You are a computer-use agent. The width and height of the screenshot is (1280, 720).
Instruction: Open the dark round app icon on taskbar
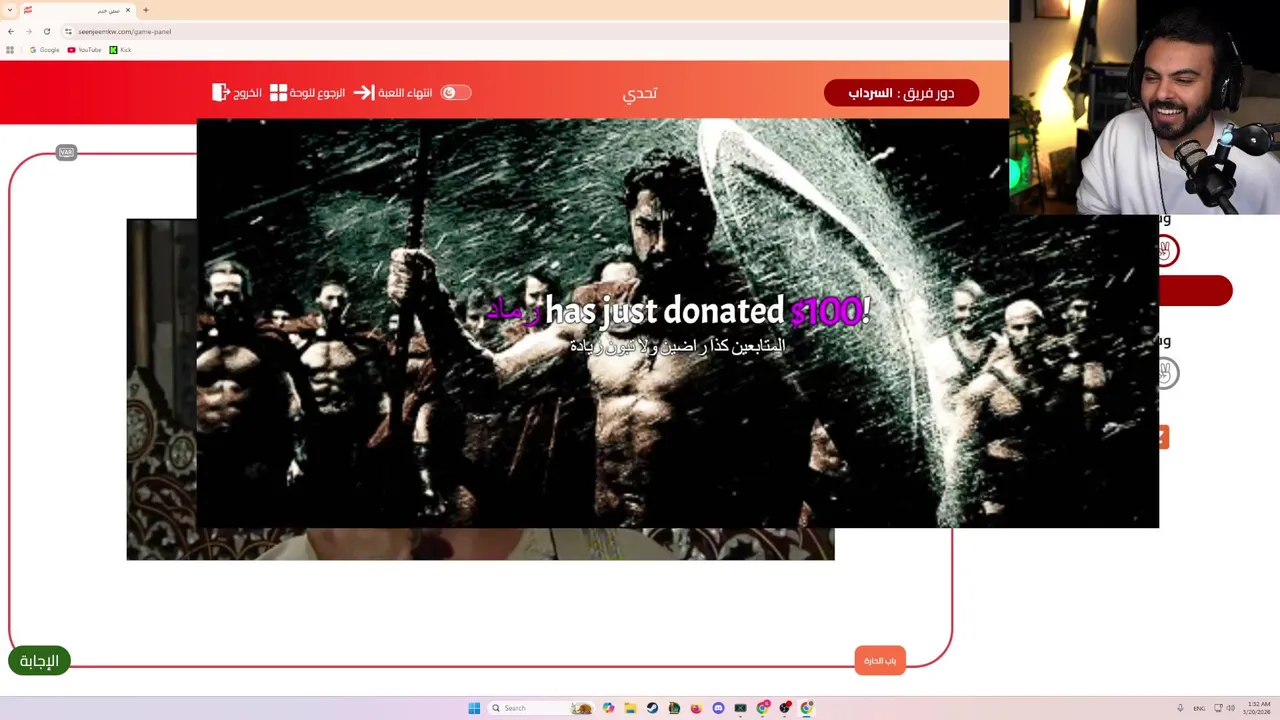click(x=785, y=708)
